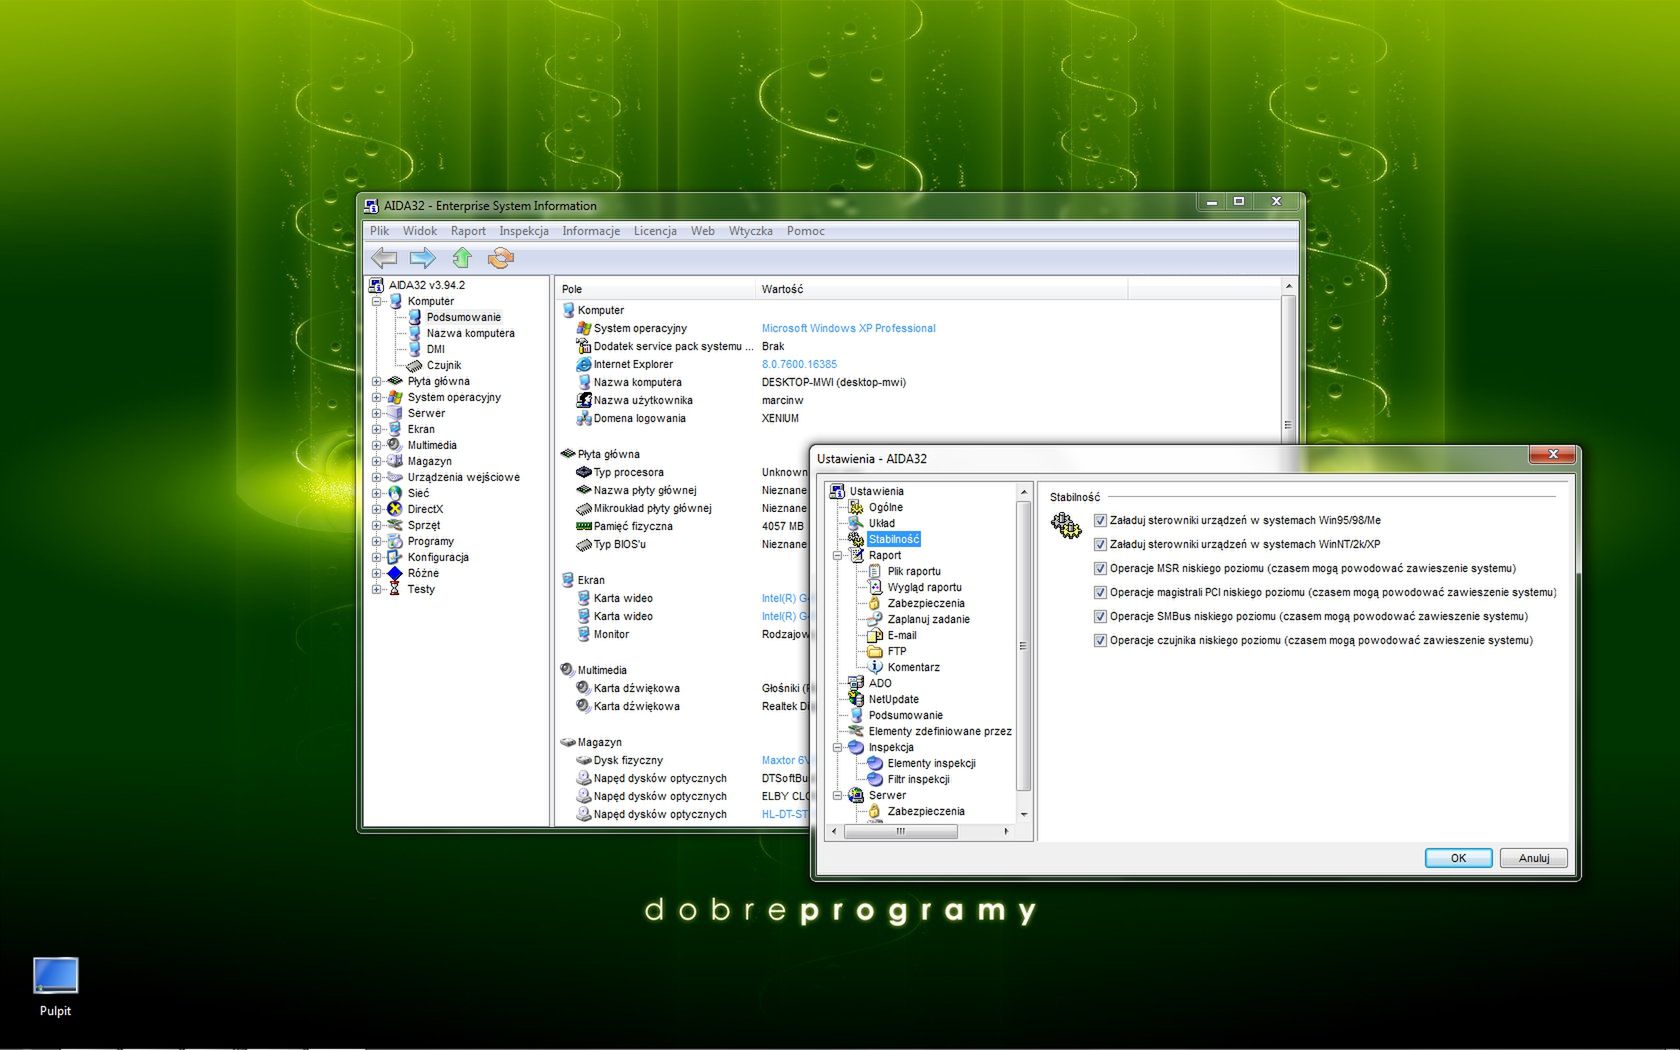The height and width of the screenshot is (1050, 1680).
Task: Open Internet Explorer version 8.0.7600.16385 link
Action: click(x=799, y=364)
